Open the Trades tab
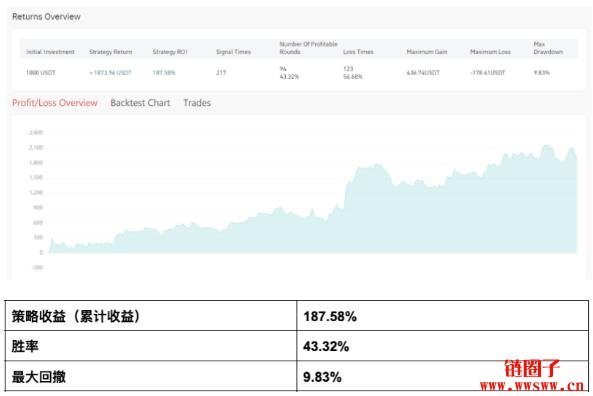The image size is (593, 396). (197, 103)
